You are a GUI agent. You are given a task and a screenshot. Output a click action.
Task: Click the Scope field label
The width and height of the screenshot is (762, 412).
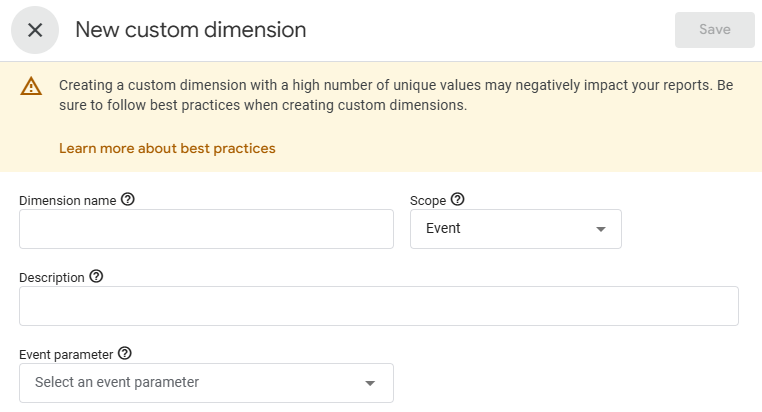point(428,201)
